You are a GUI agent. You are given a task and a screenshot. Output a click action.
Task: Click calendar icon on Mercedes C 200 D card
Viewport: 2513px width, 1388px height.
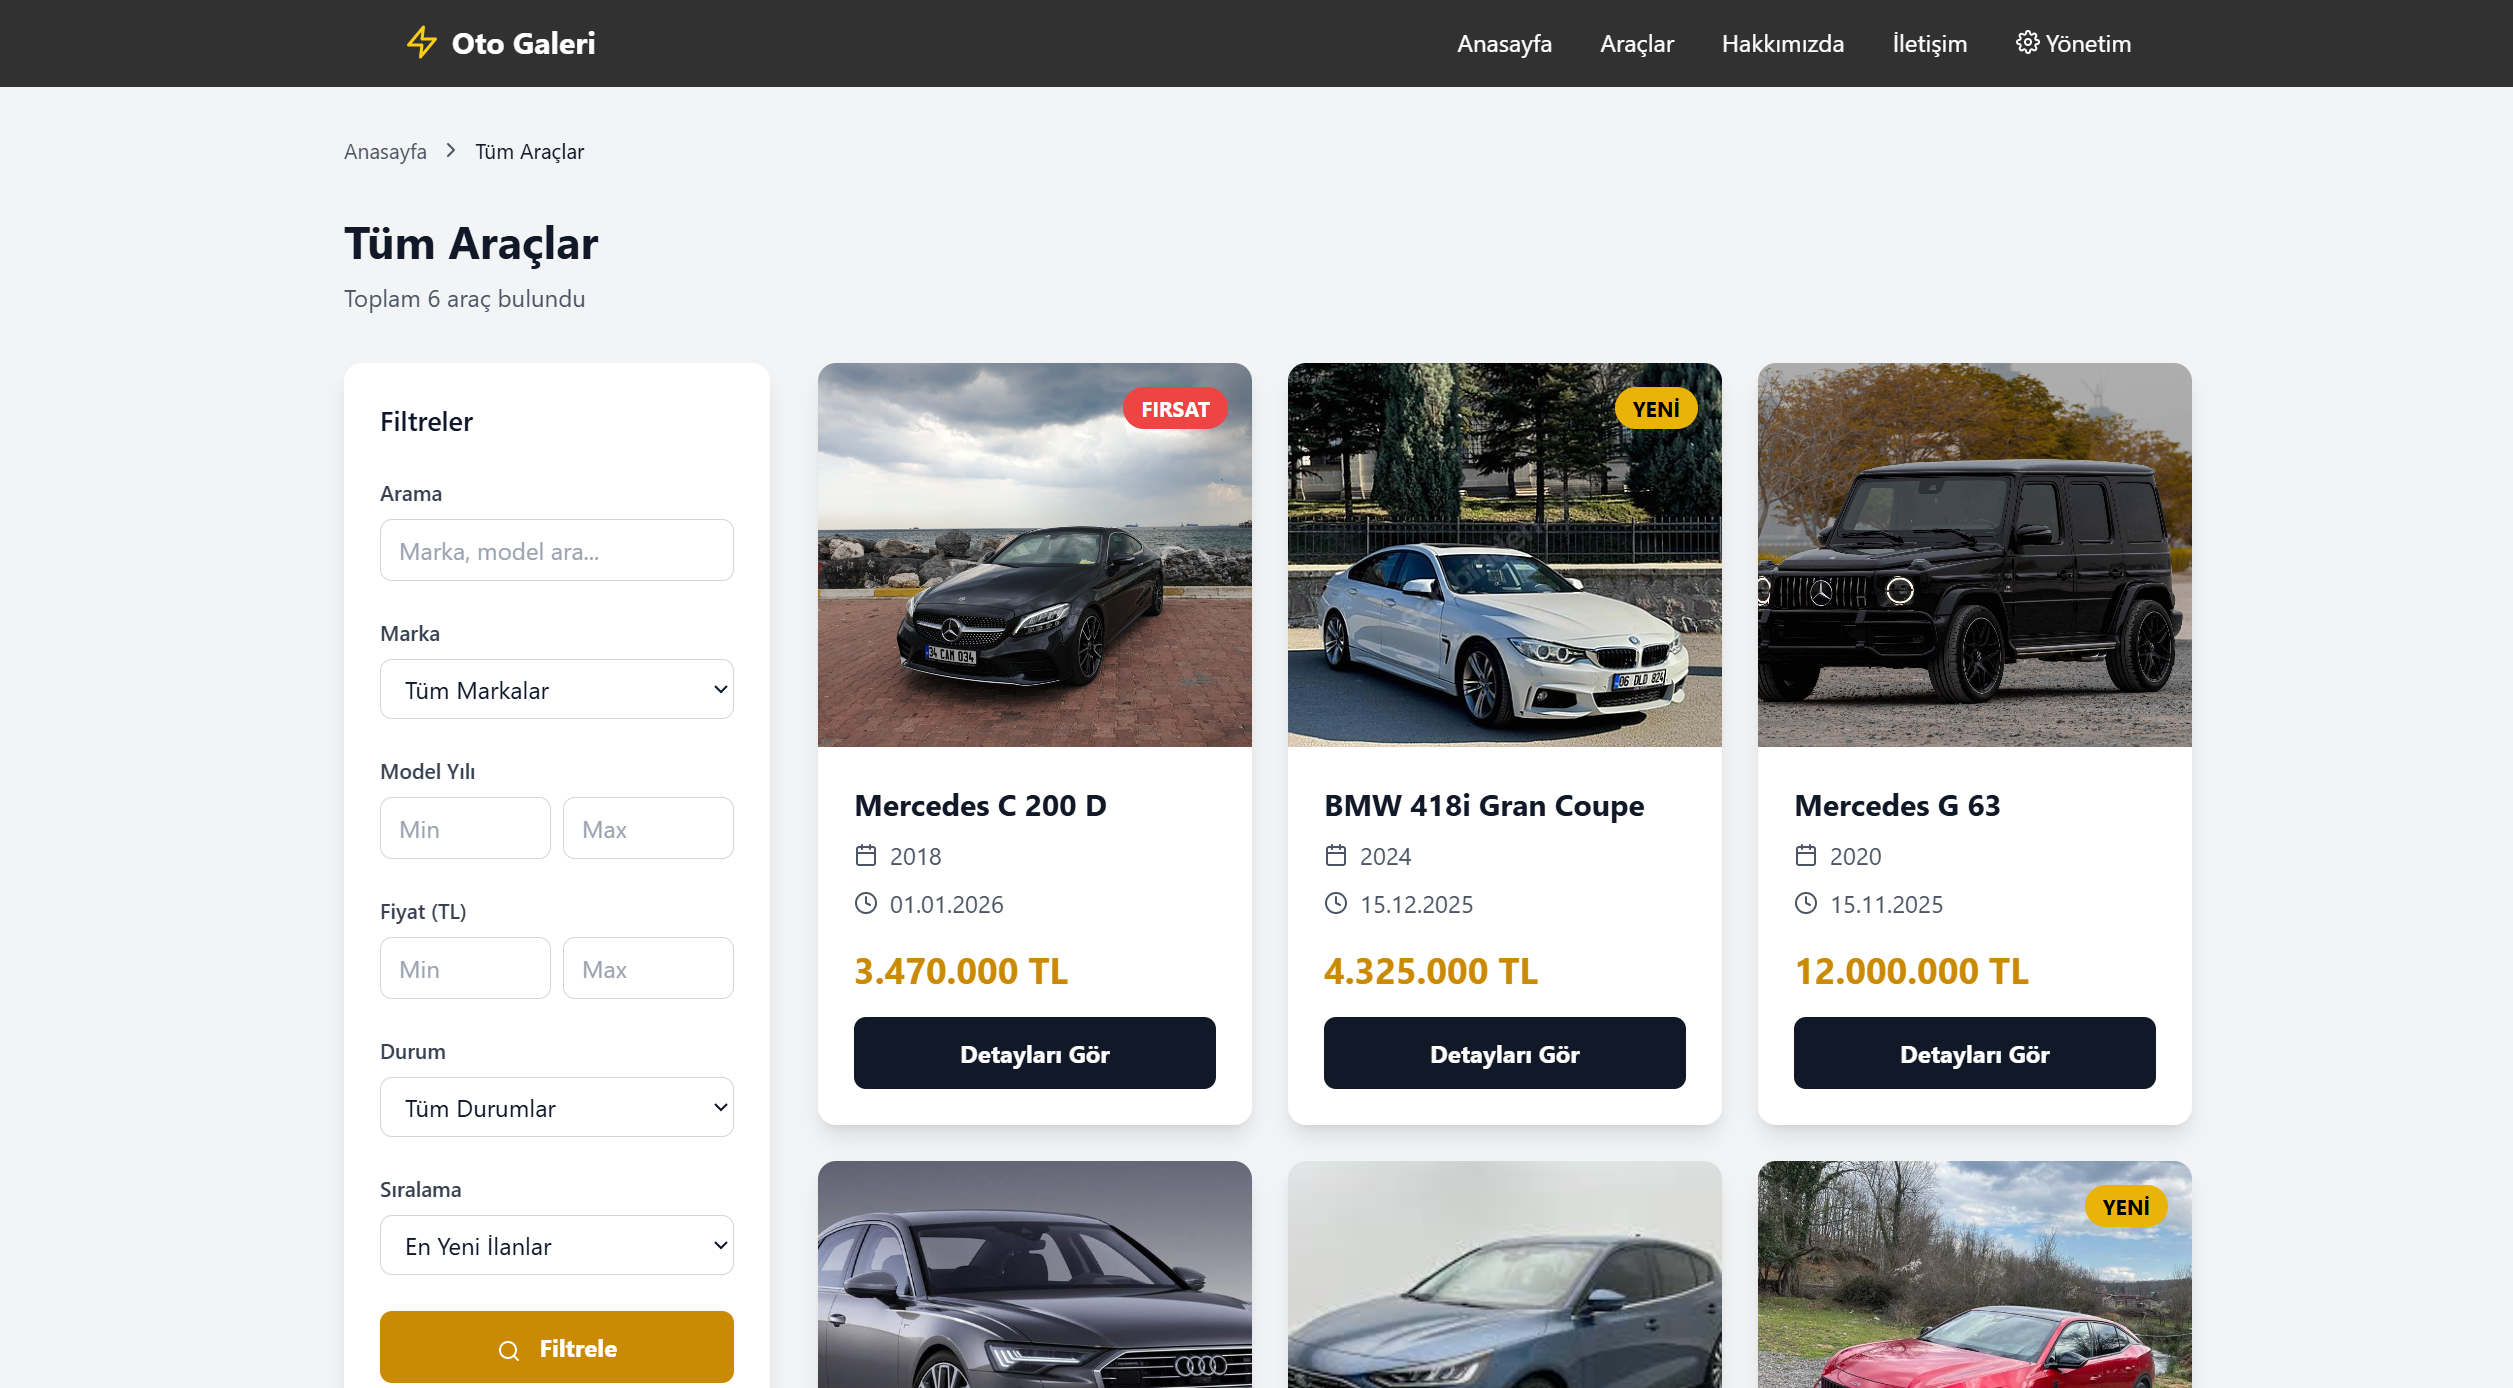[866, 856]
